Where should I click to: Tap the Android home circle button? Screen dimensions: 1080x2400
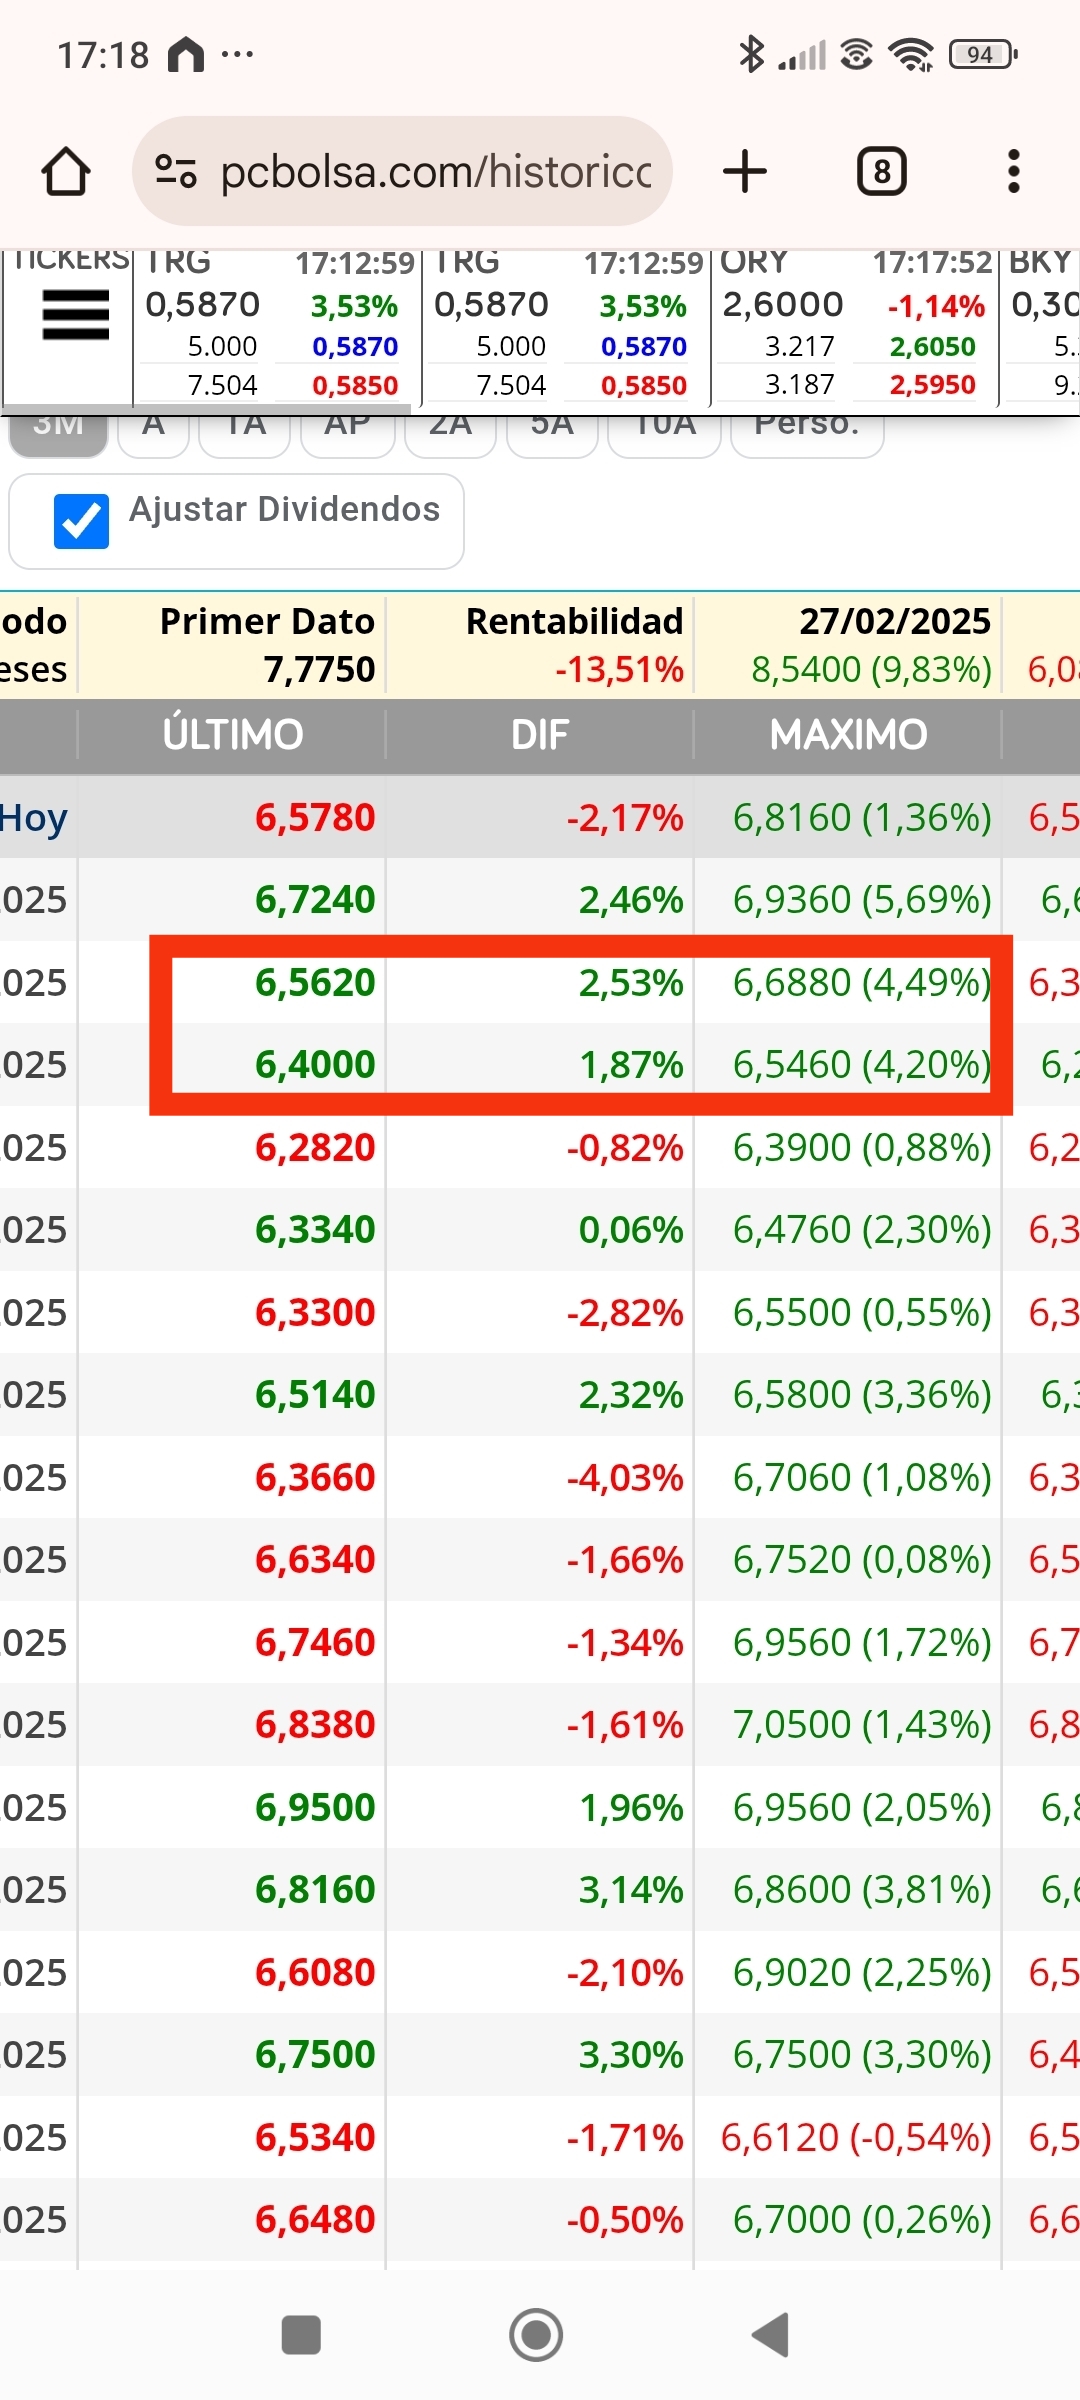point(536,2335)
